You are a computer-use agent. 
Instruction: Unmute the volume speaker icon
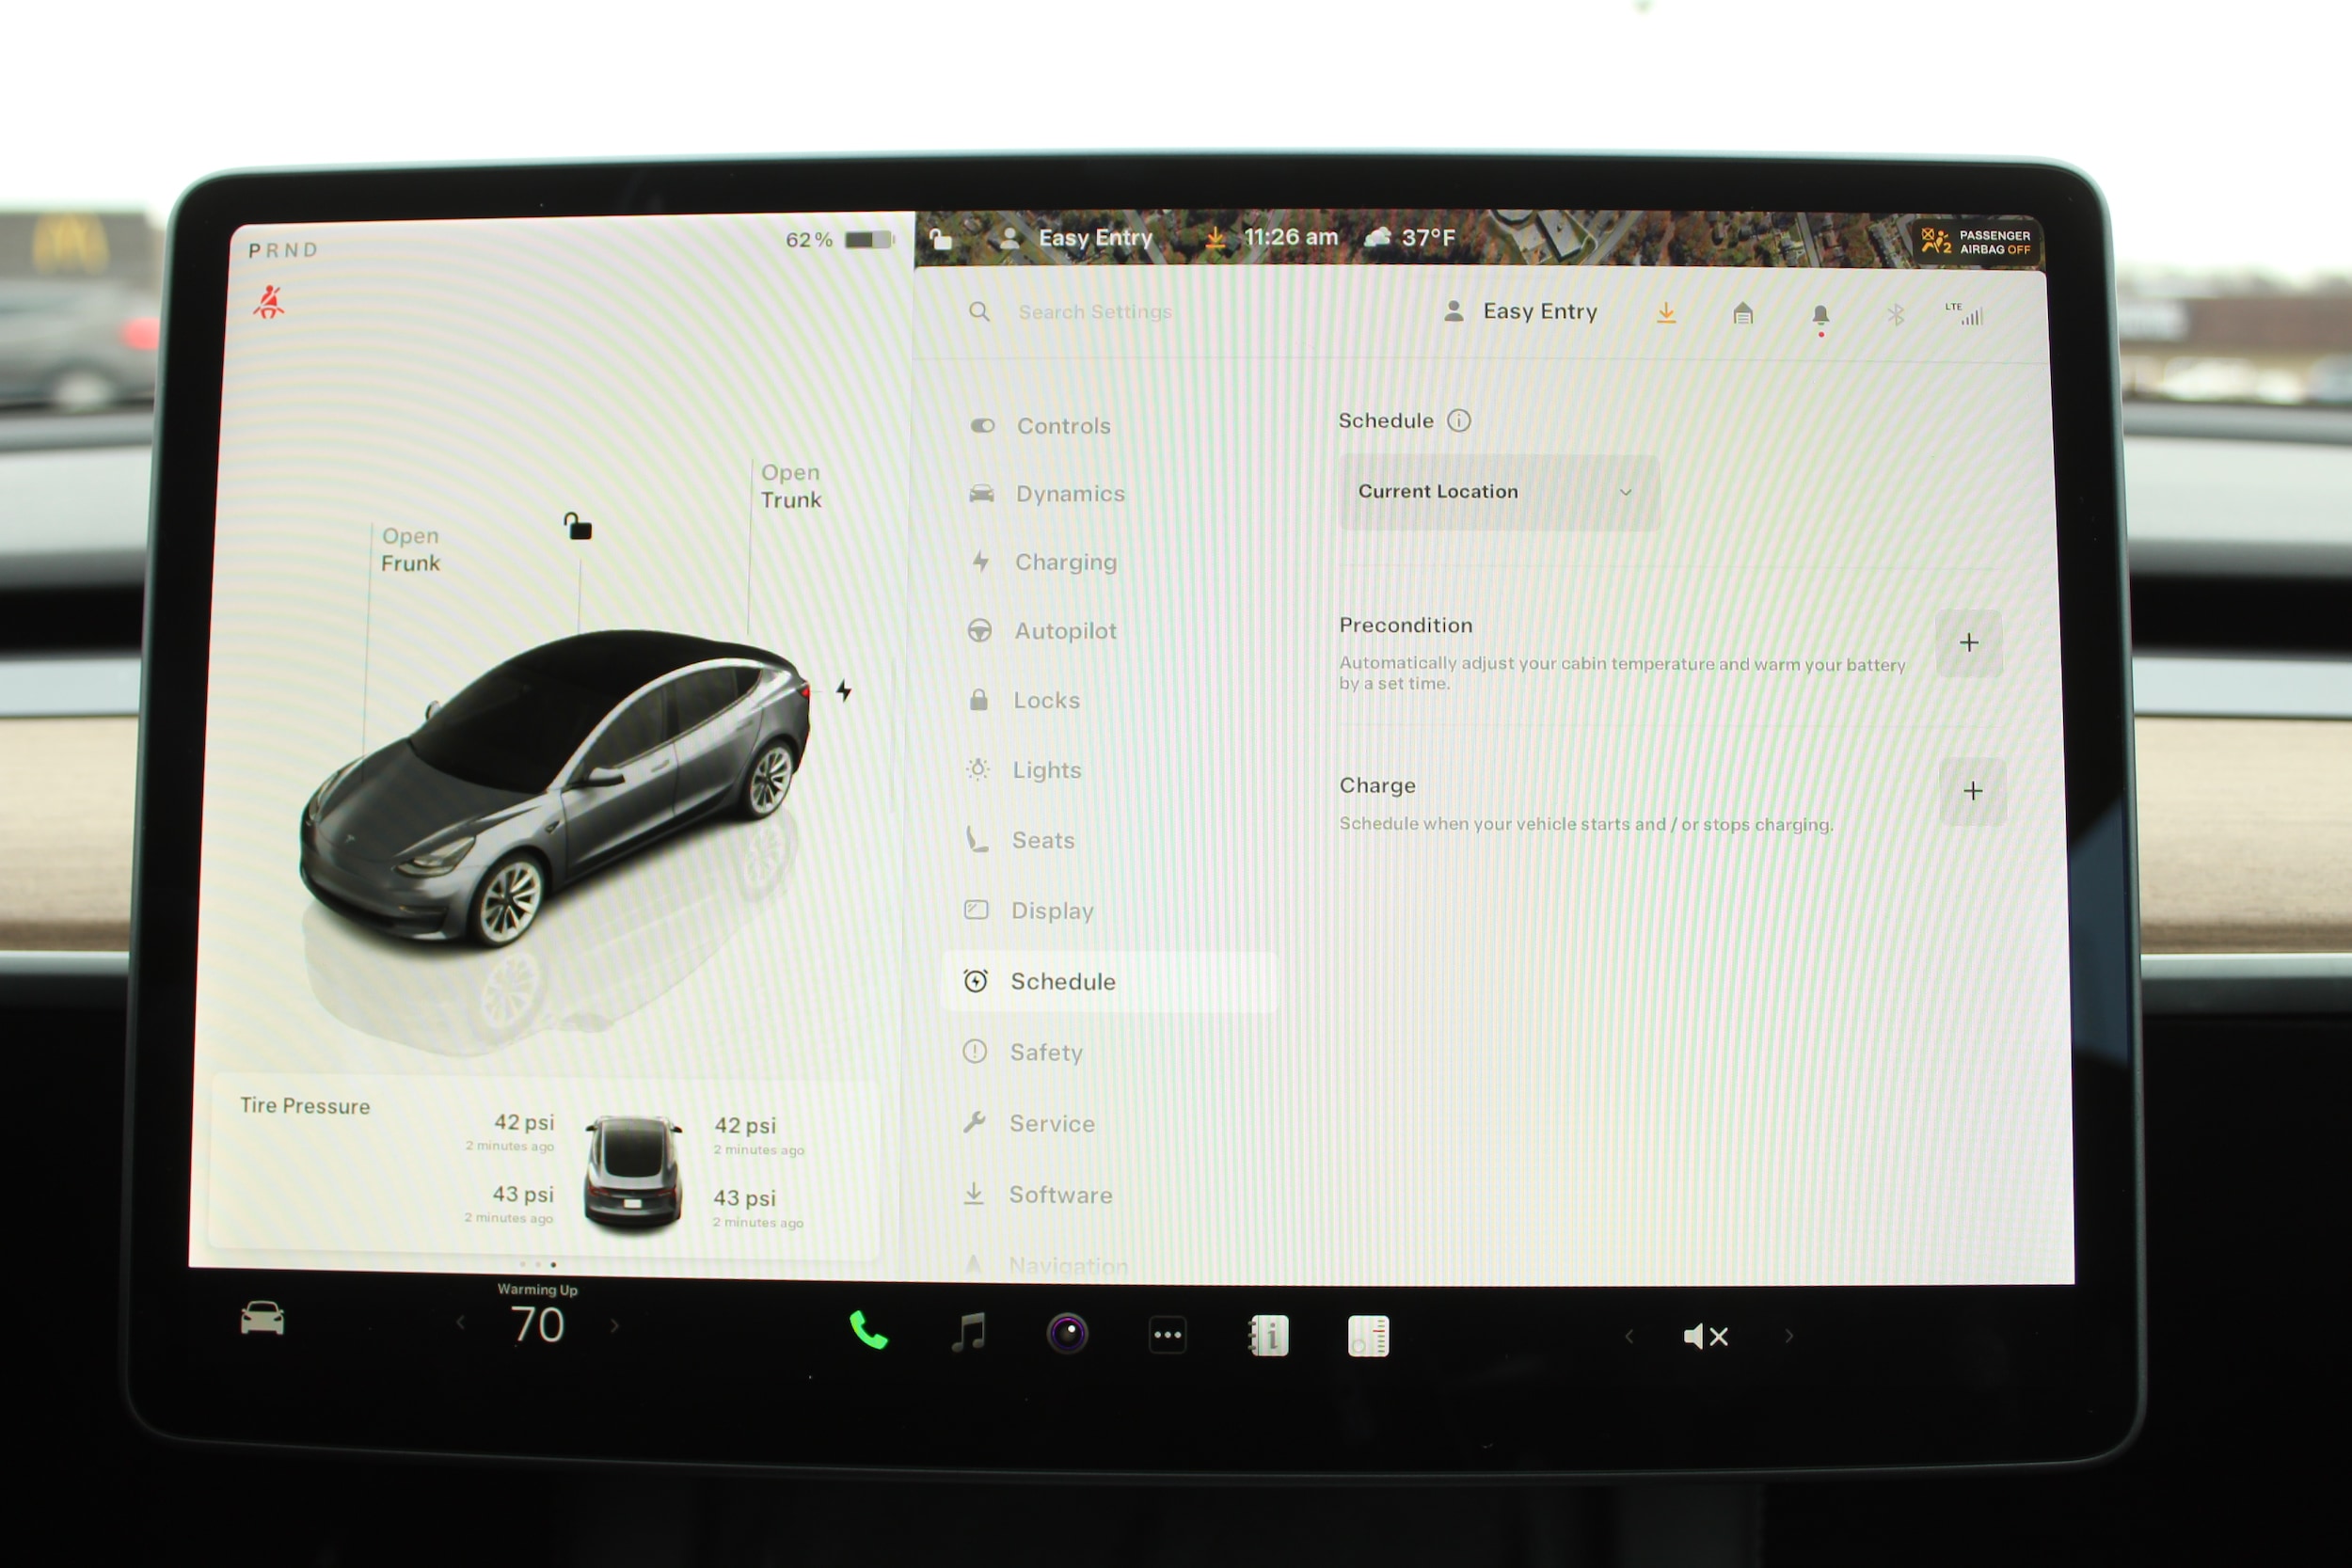1705,1336
